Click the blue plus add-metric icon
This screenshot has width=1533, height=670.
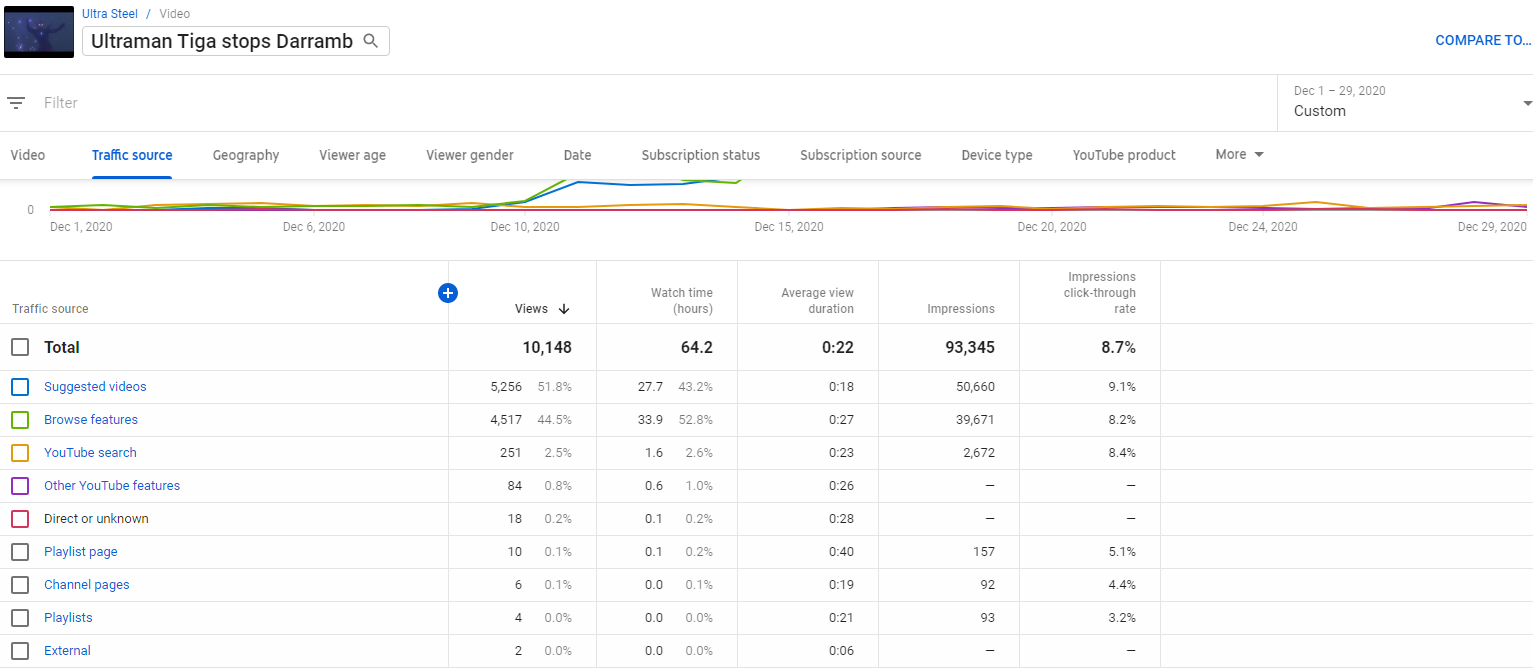(448, 293)
